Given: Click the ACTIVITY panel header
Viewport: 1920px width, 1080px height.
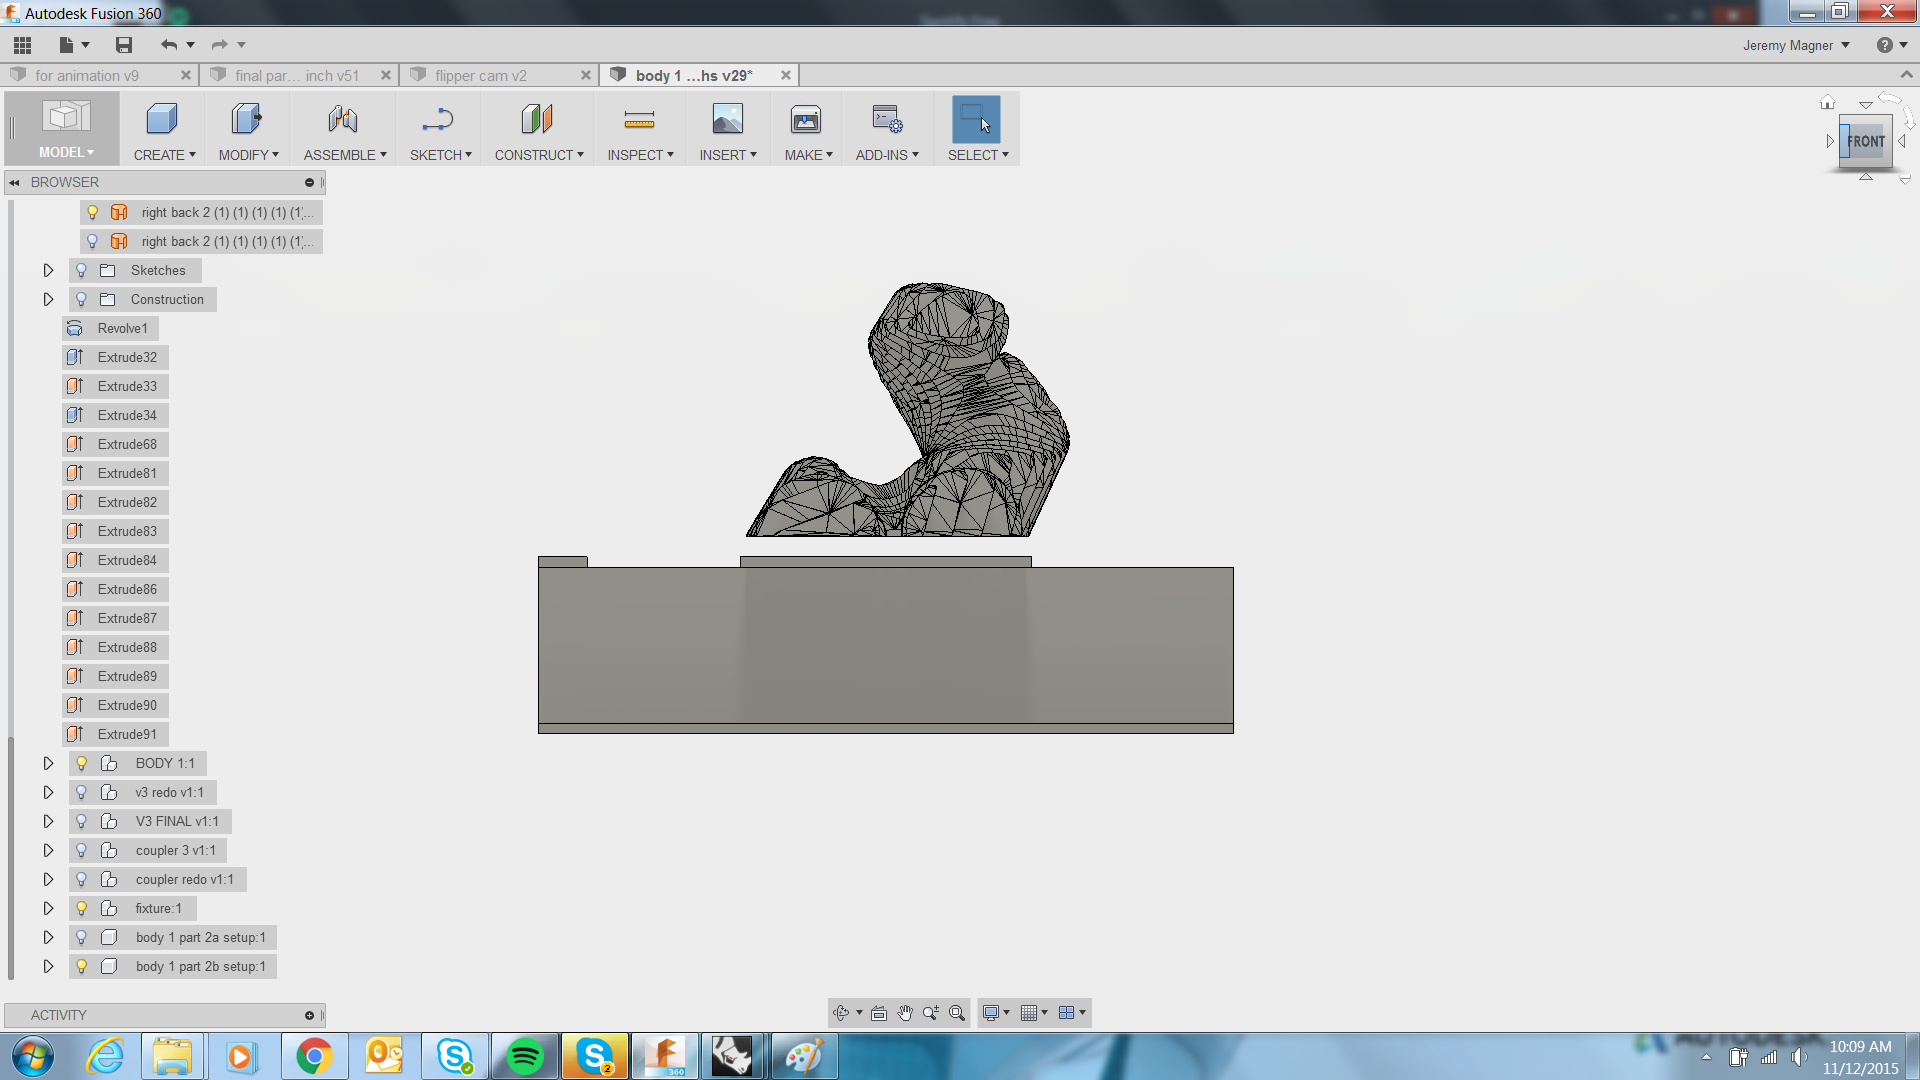Looking at the screenshot, I should (163, 1015).
